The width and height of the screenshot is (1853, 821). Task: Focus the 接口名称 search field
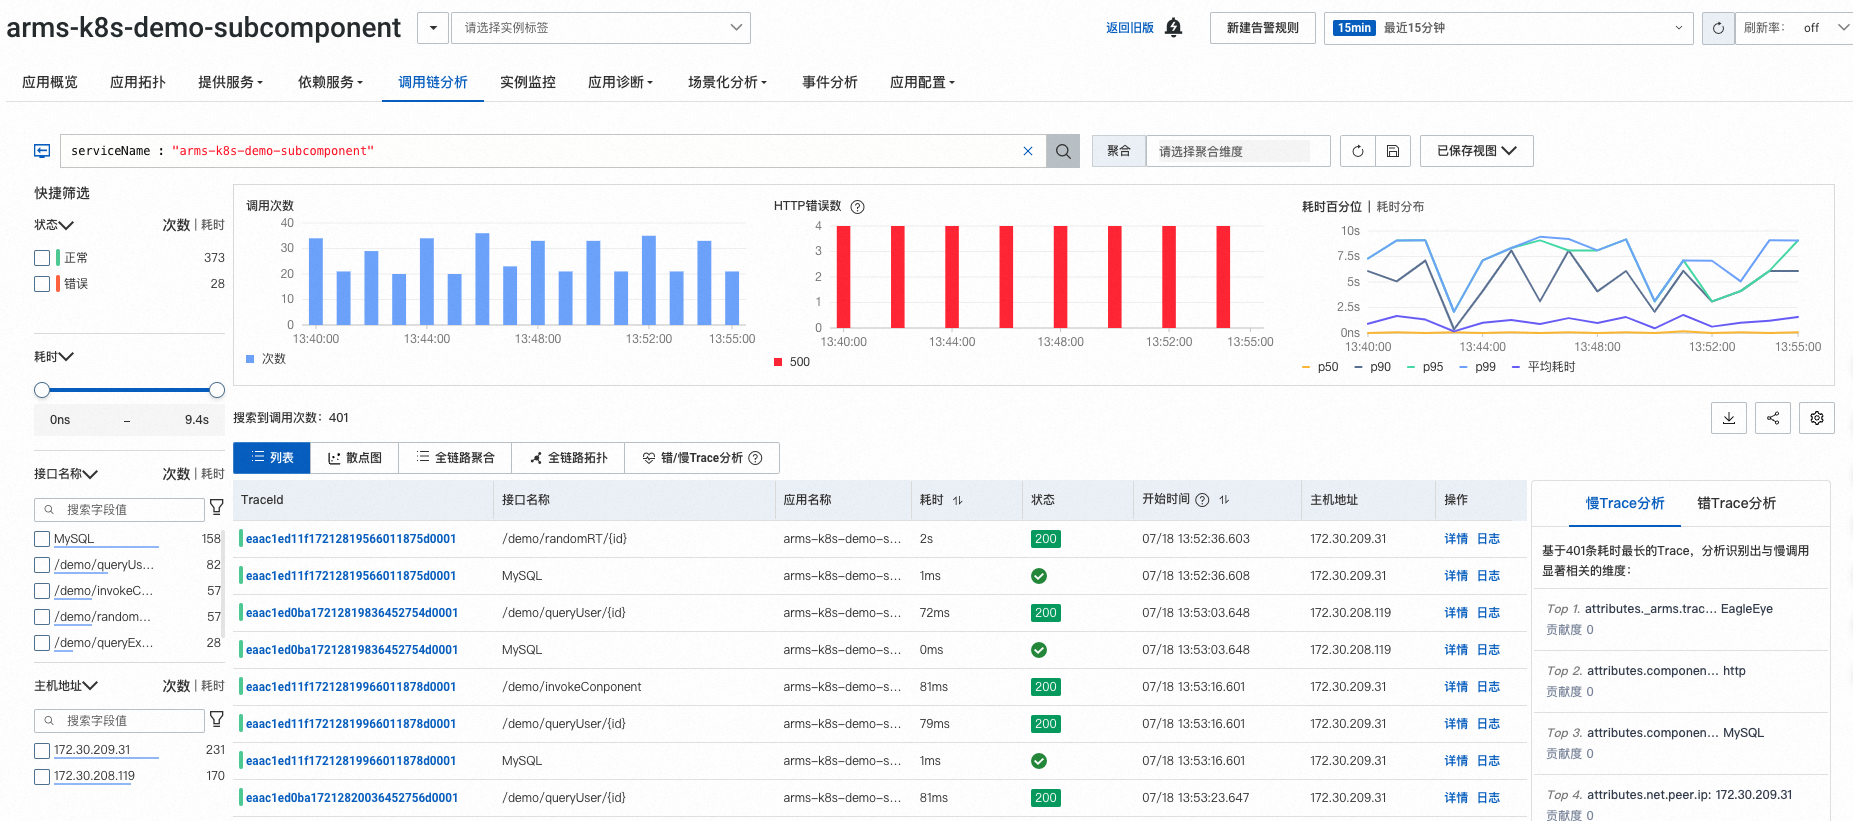click(119, 510)
